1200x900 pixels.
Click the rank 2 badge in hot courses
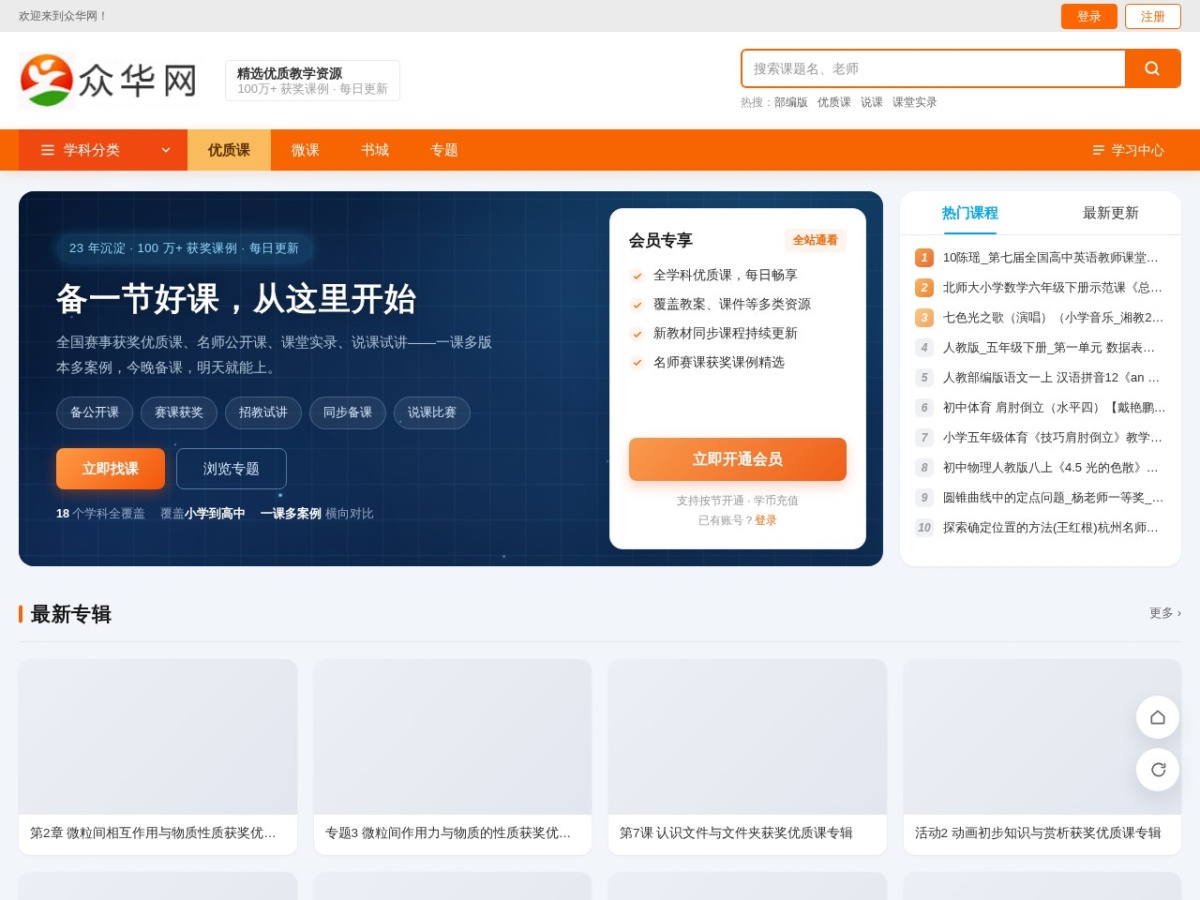924,288
